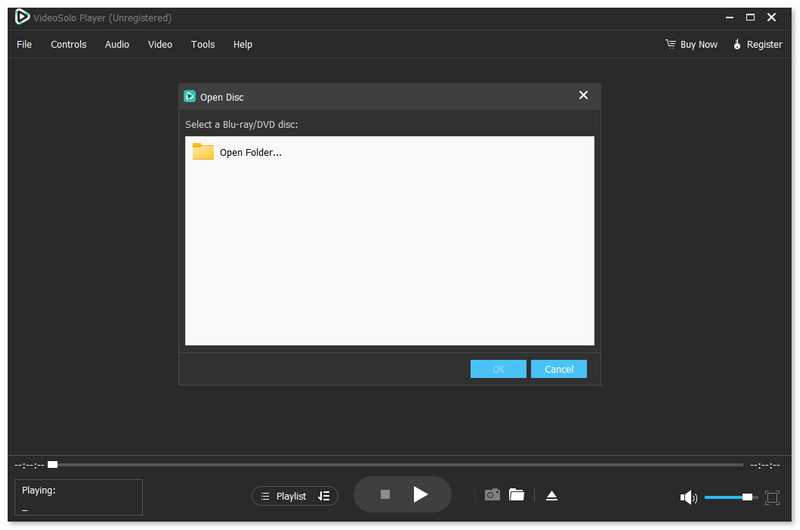The image size is (800, 530).
Task: Open the Tools menu
Action: 203,44
